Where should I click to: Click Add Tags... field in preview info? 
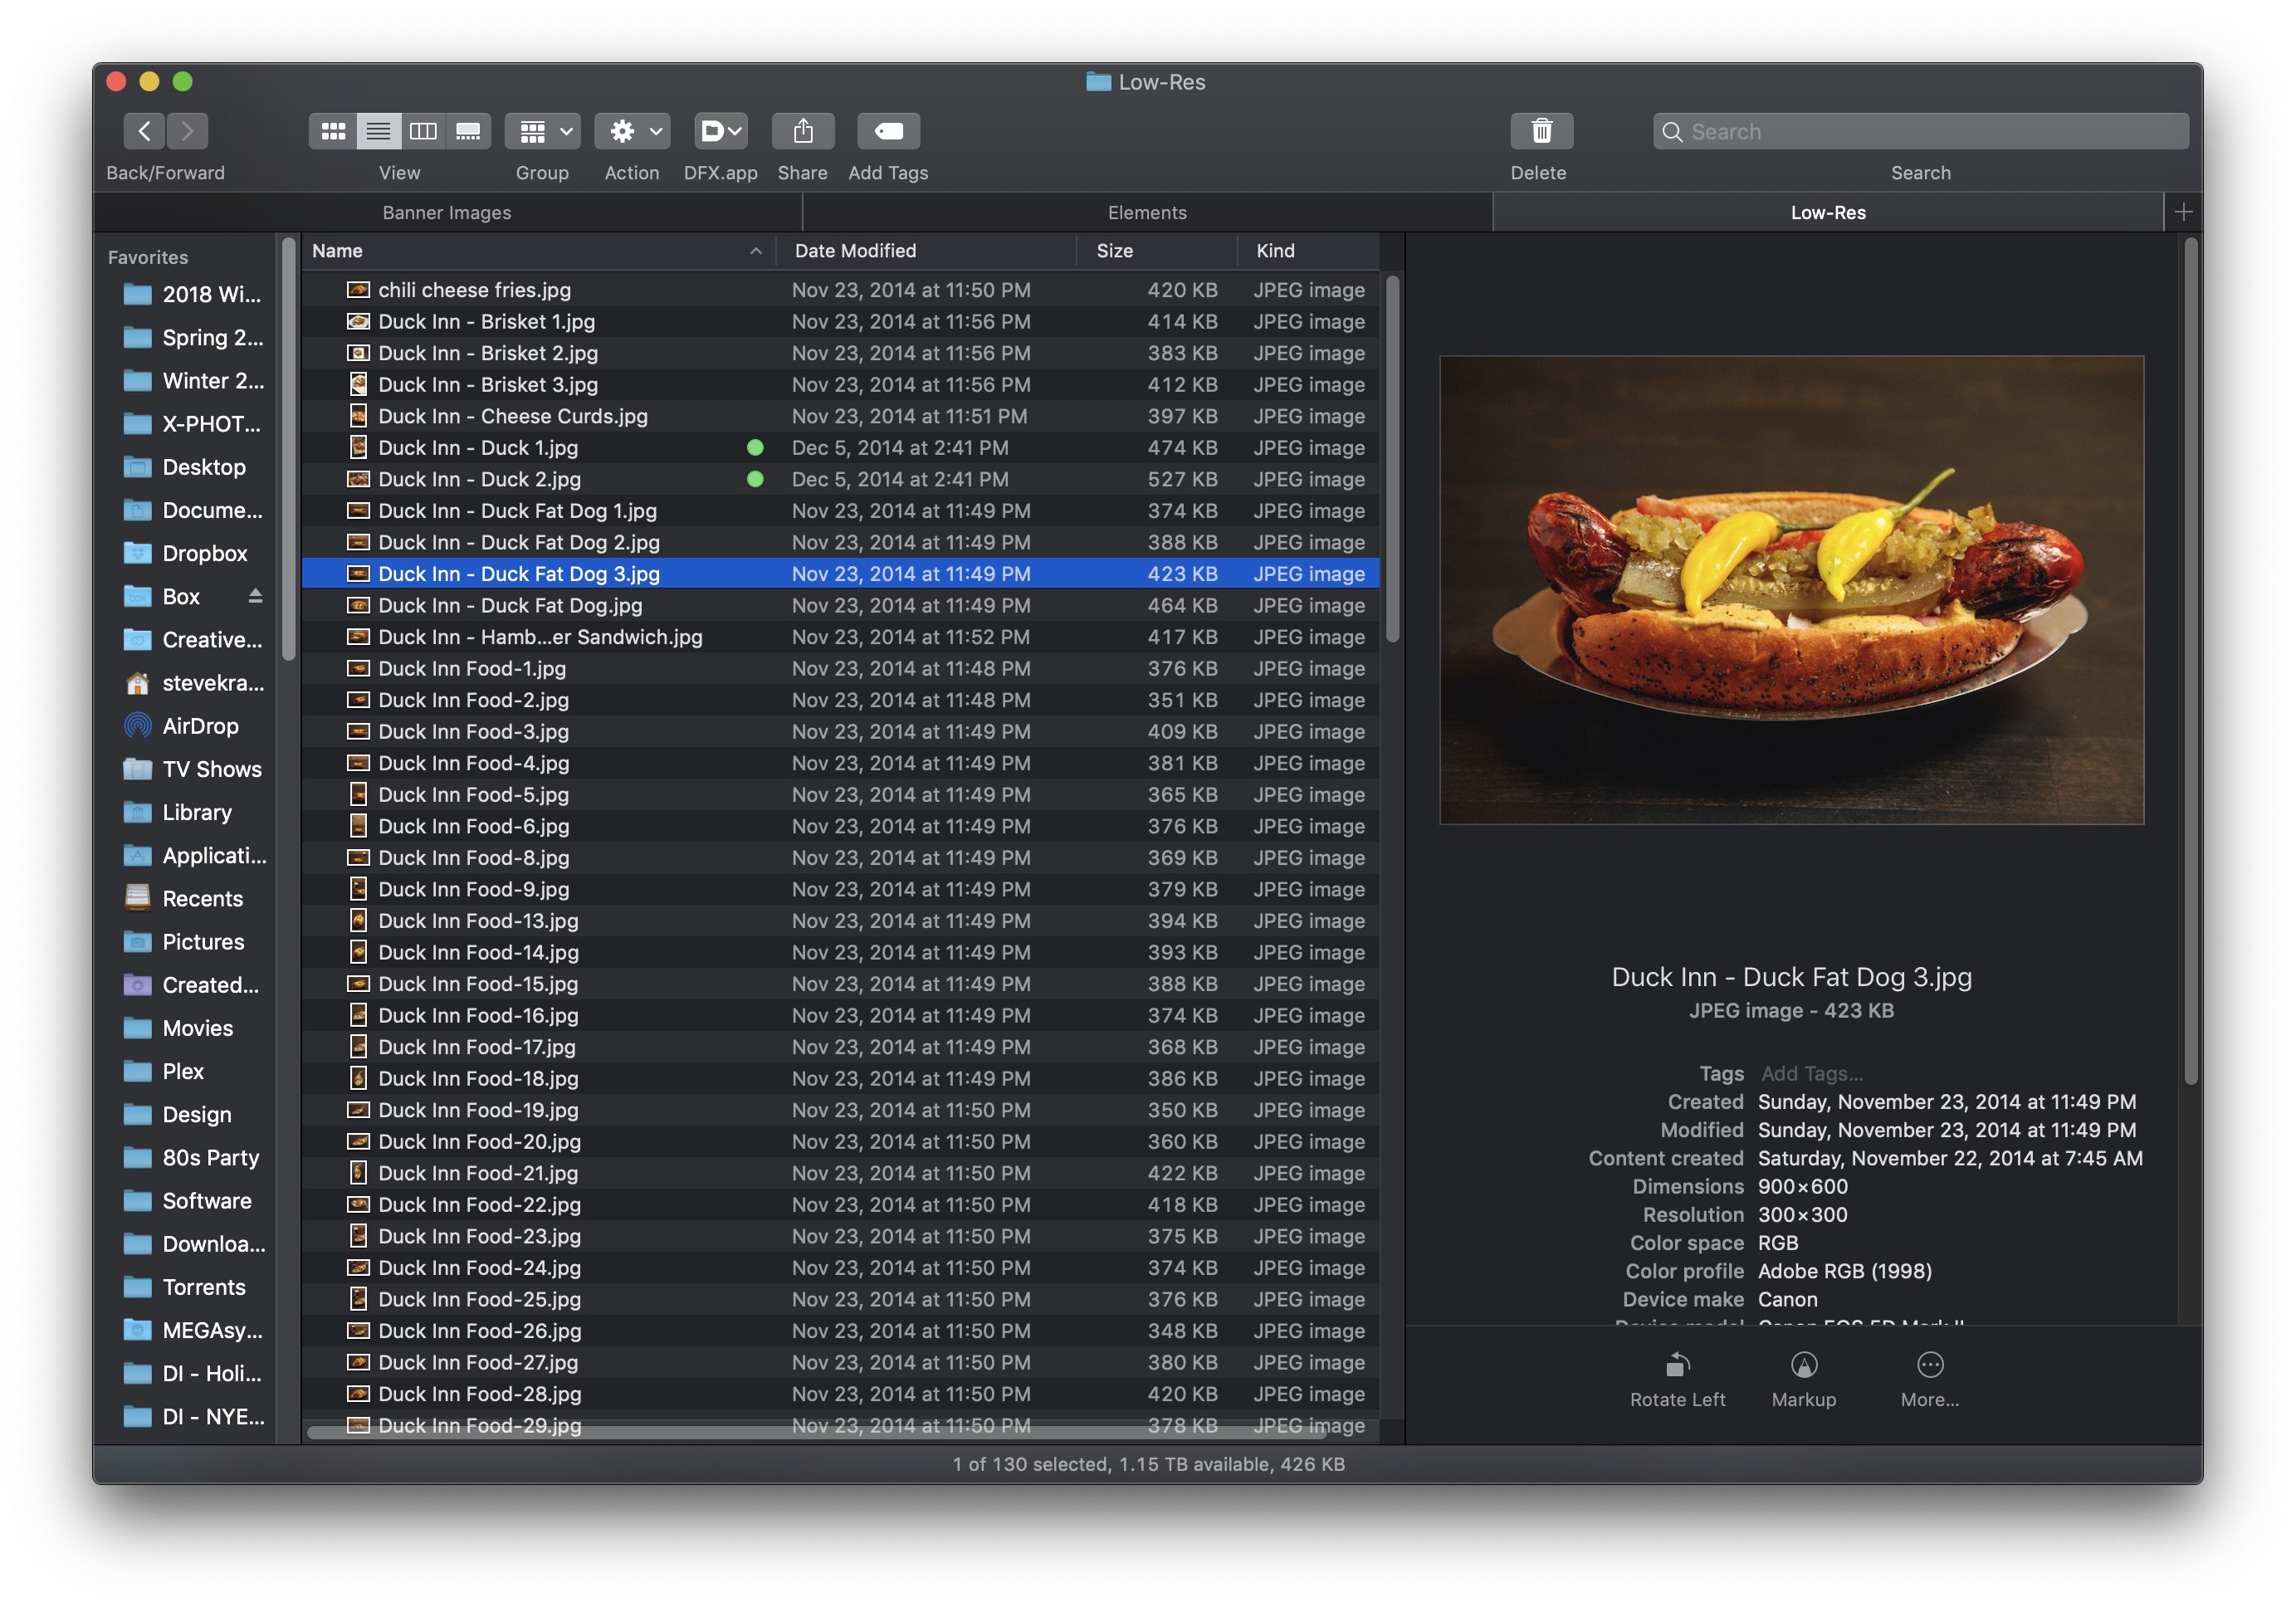(1811, 1073)
